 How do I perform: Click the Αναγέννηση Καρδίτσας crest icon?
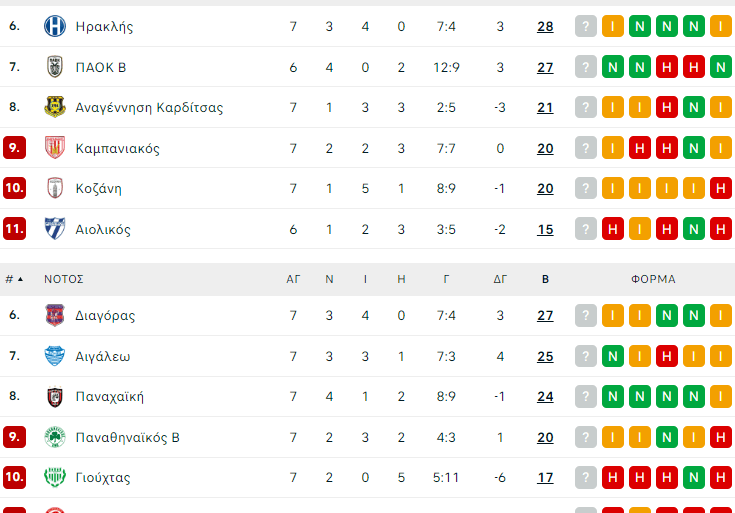[x=54, y=108]
